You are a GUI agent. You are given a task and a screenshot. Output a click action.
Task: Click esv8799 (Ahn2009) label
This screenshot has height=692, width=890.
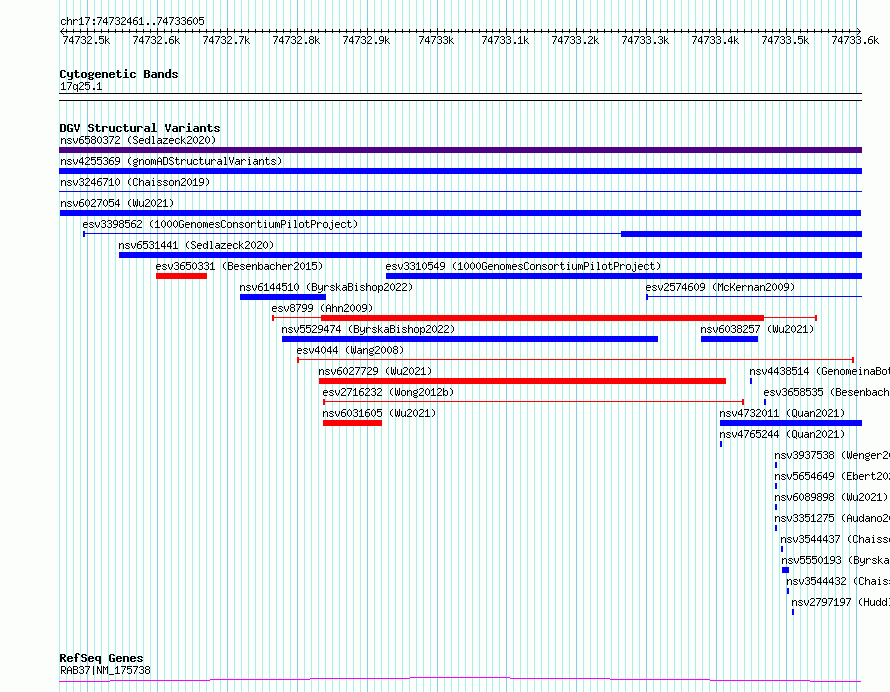coord(322,308)
